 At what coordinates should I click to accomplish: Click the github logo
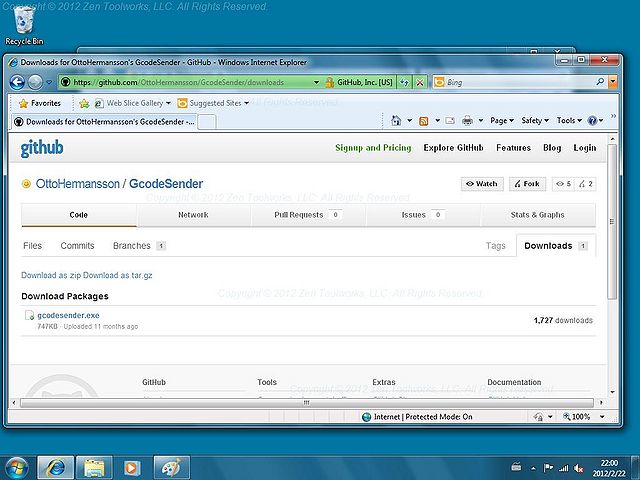42,148
